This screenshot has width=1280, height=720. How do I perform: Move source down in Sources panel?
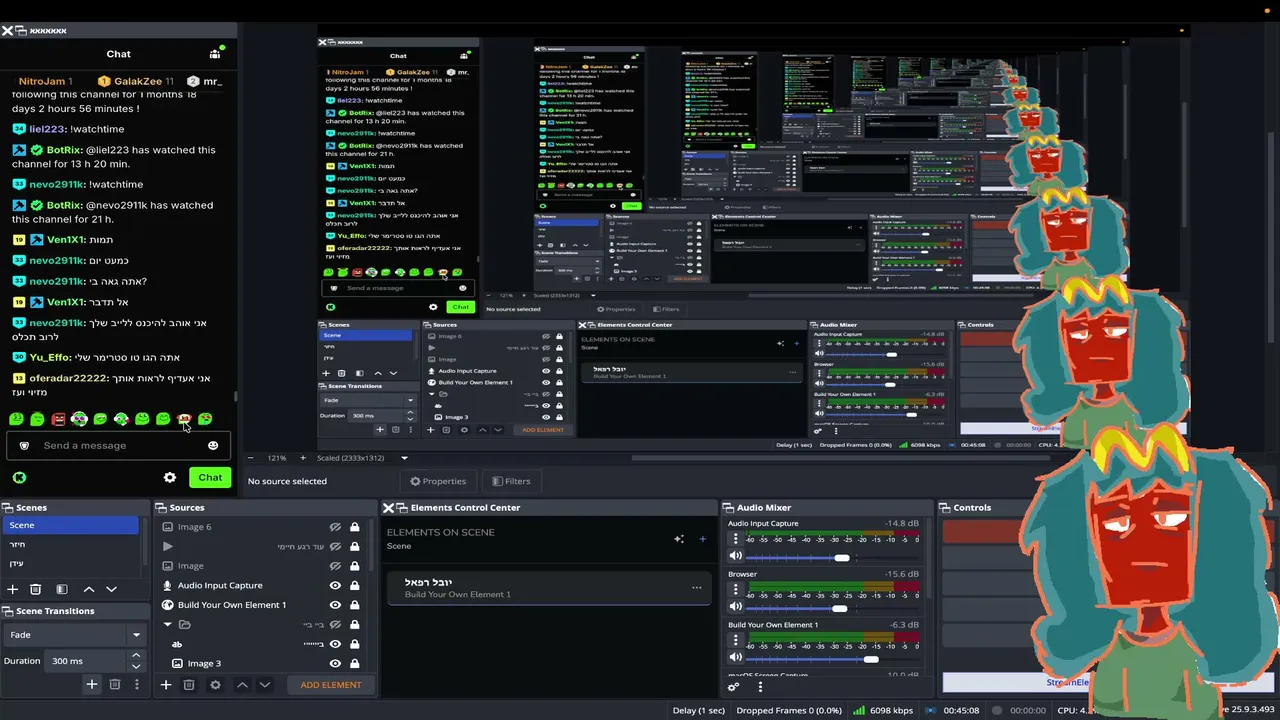click(x=265, y=685)
